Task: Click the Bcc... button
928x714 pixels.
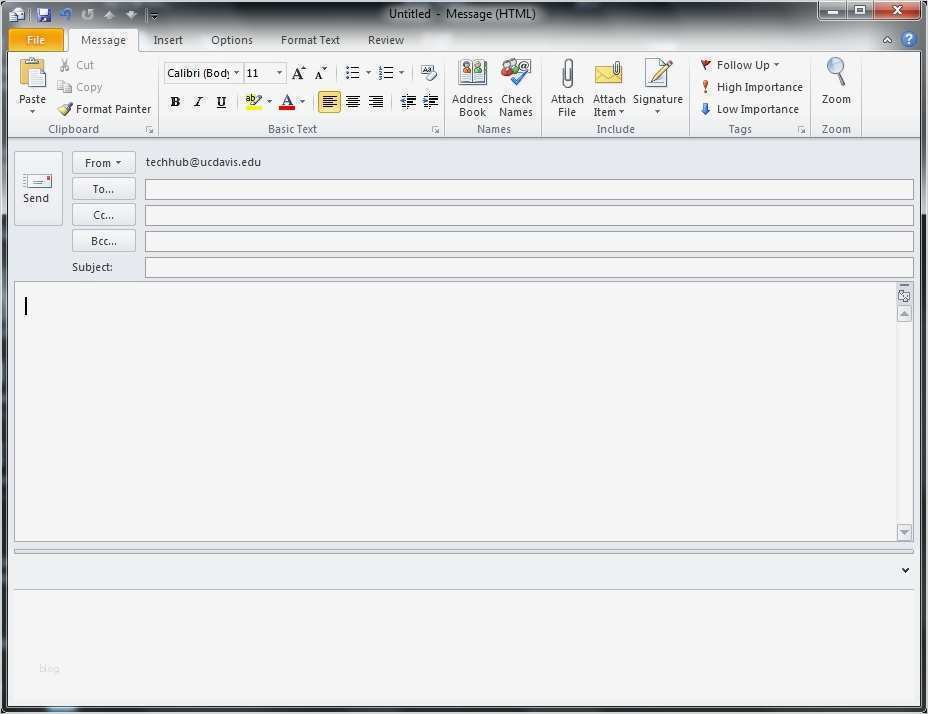Action: click(x=104, y=241)
